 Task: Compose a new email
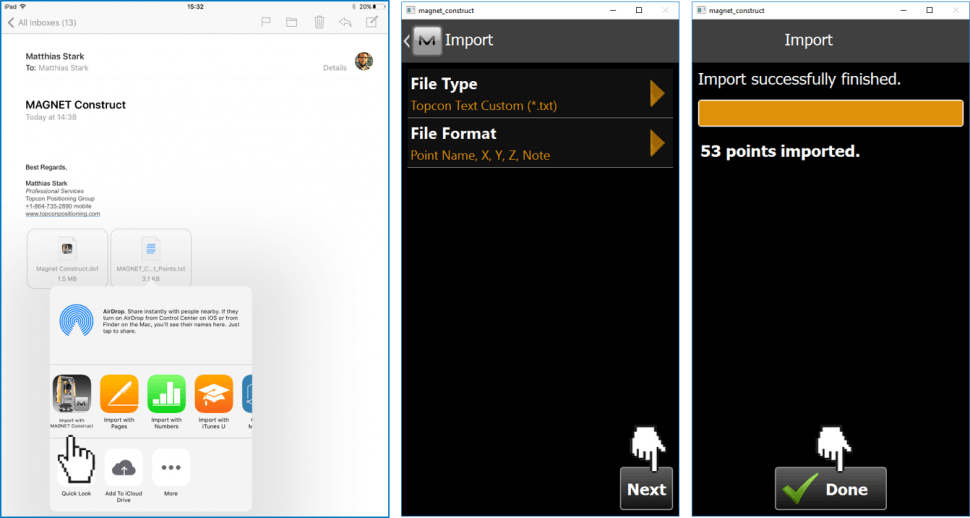[373, 22]
